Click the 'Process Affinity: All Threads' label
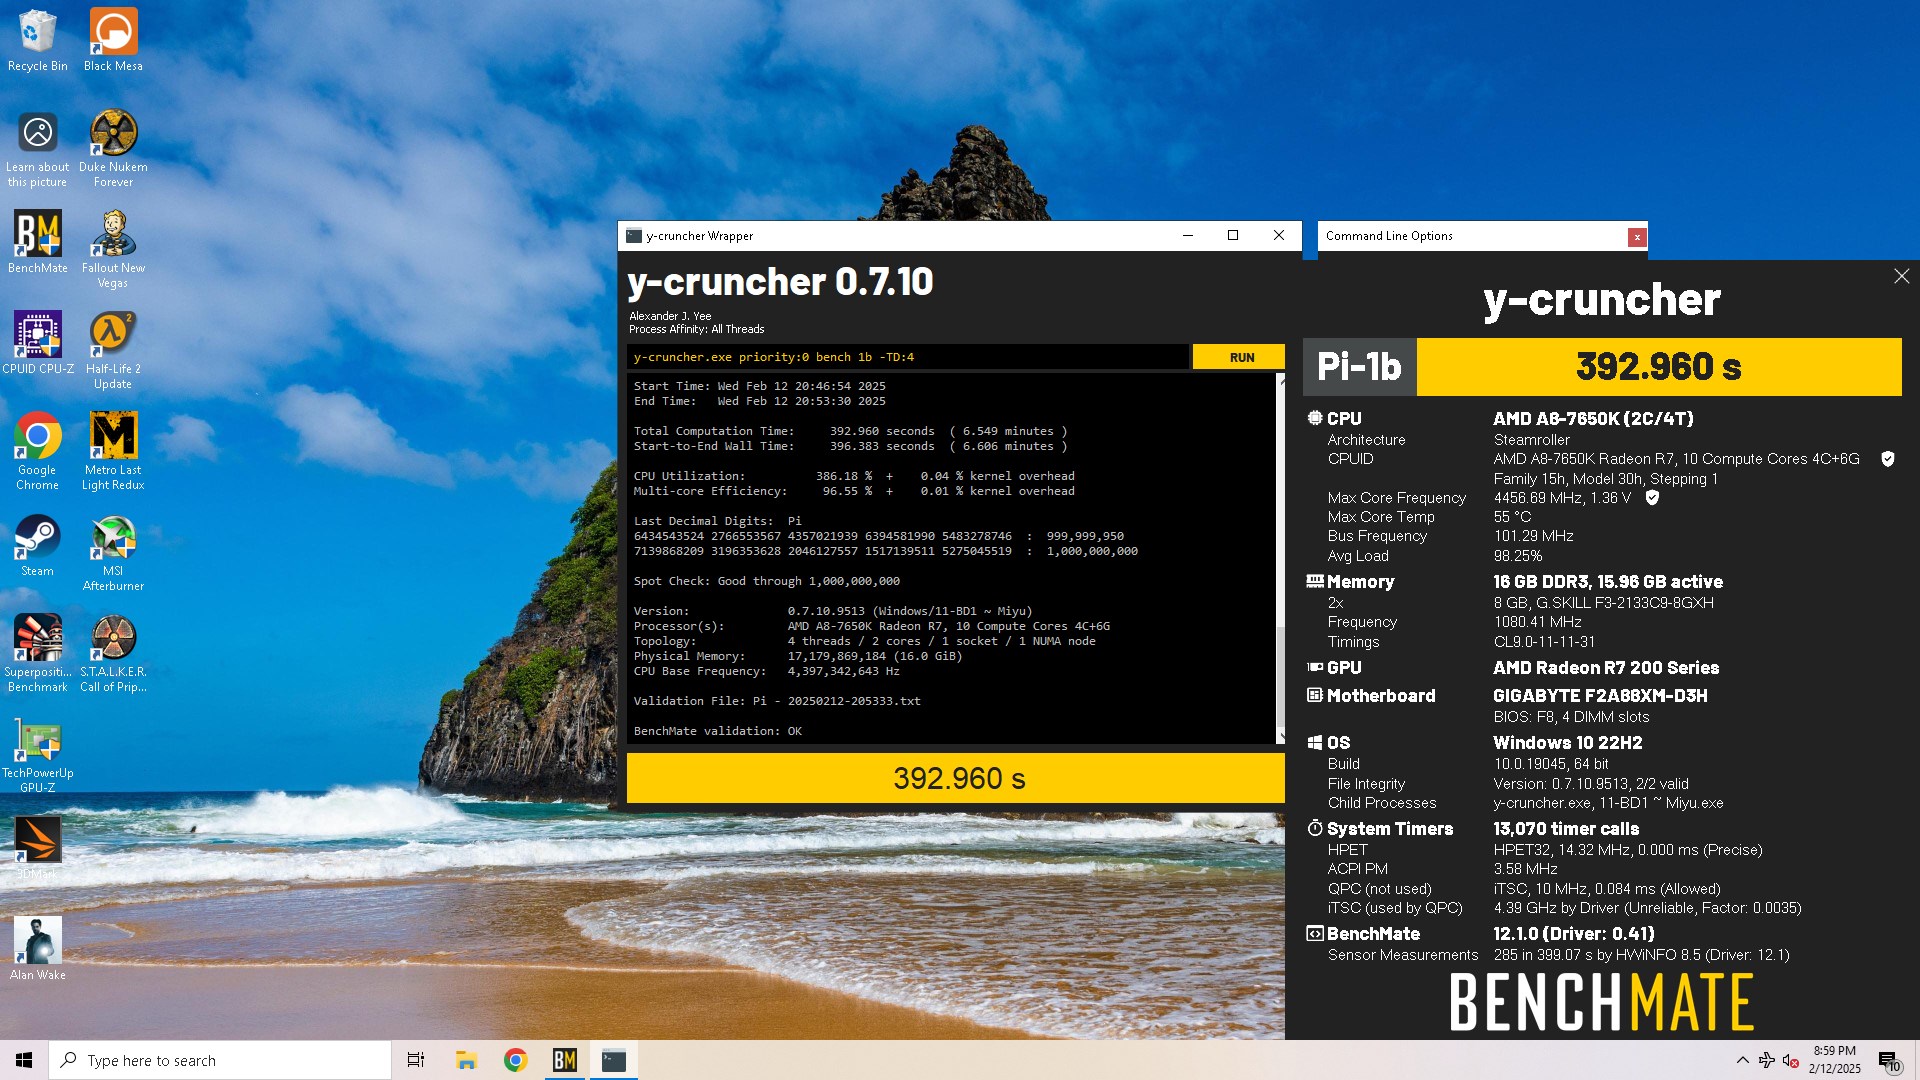This screenshot has height=1080, width=1920. (696, 329)
